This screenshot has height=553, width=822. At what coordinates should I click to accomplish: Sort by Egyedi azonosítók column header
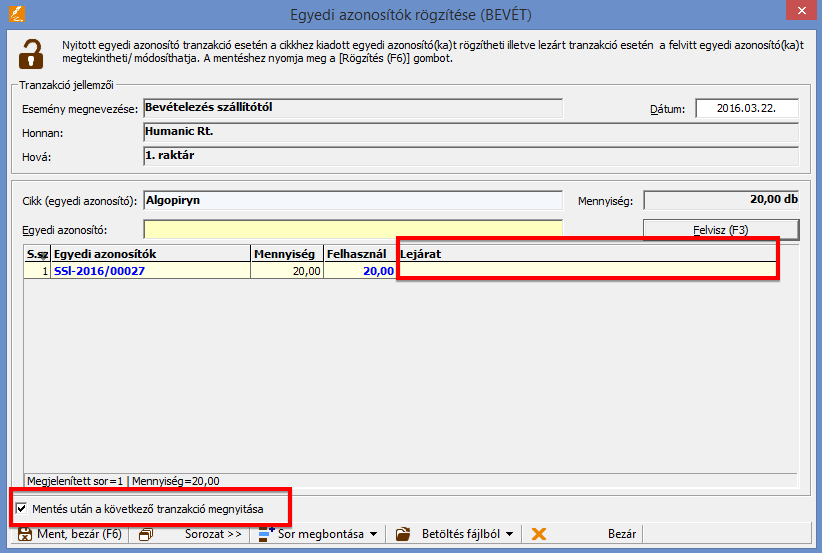point(150,254)
